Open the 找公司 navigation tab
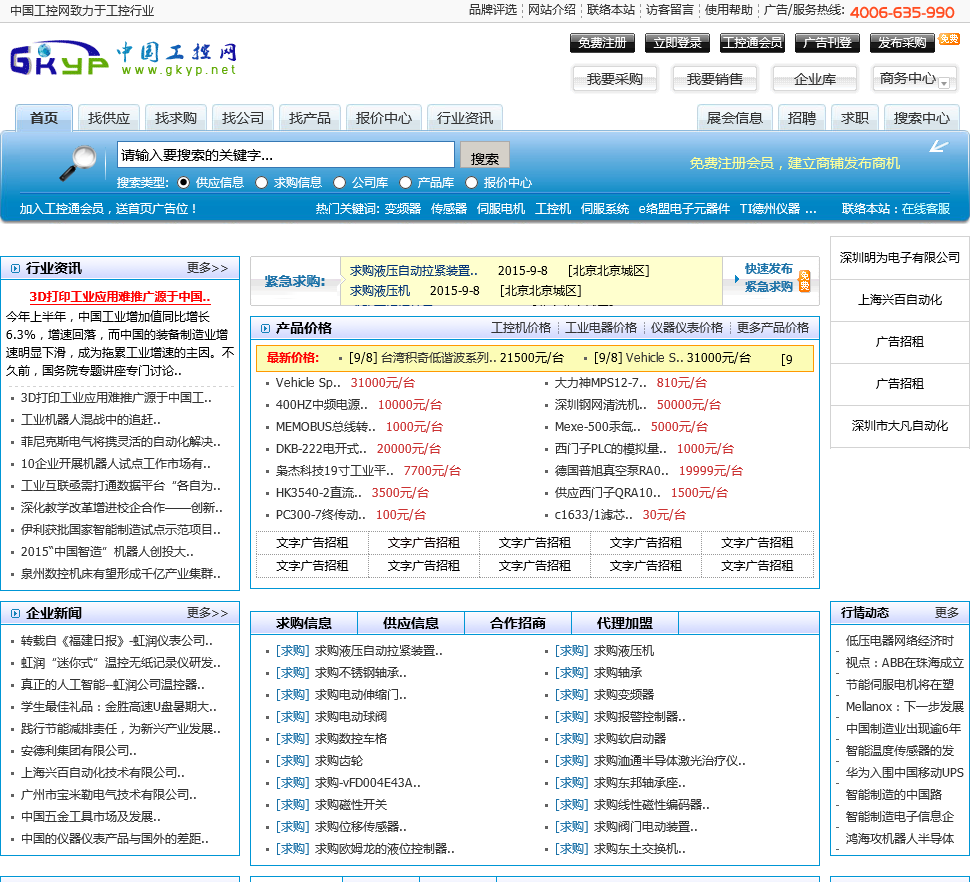The width and height of the screenshot is (970, 882). coord(242,118)
